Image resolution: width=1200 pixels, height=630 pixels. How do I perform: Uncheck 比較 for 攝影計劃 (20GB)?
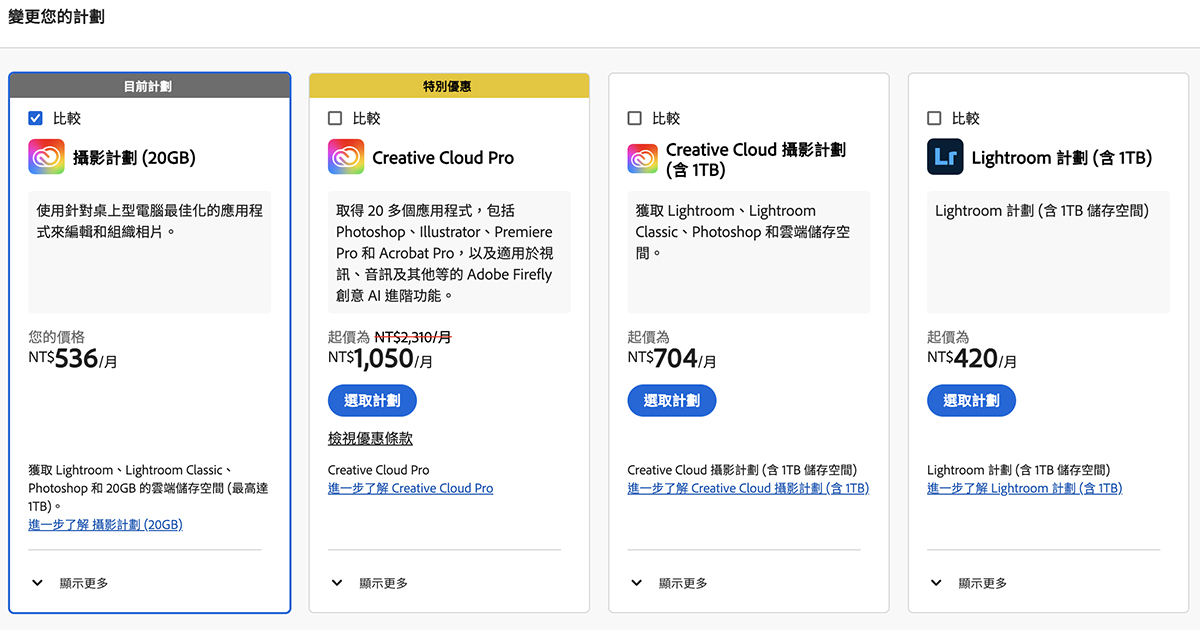coord(36,118)
